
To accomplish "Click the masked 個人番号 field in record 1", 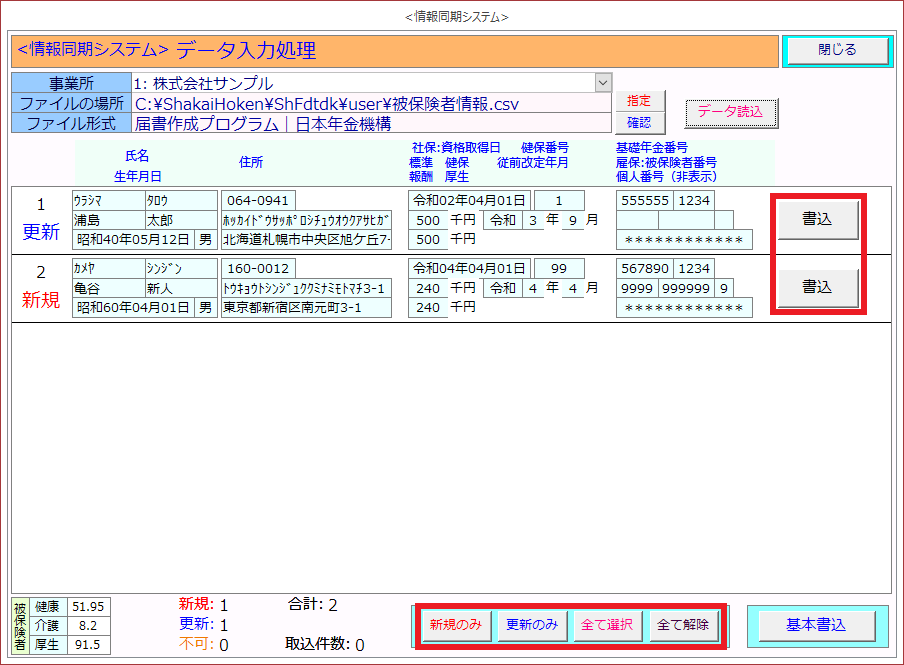I will tap(684, 240).
